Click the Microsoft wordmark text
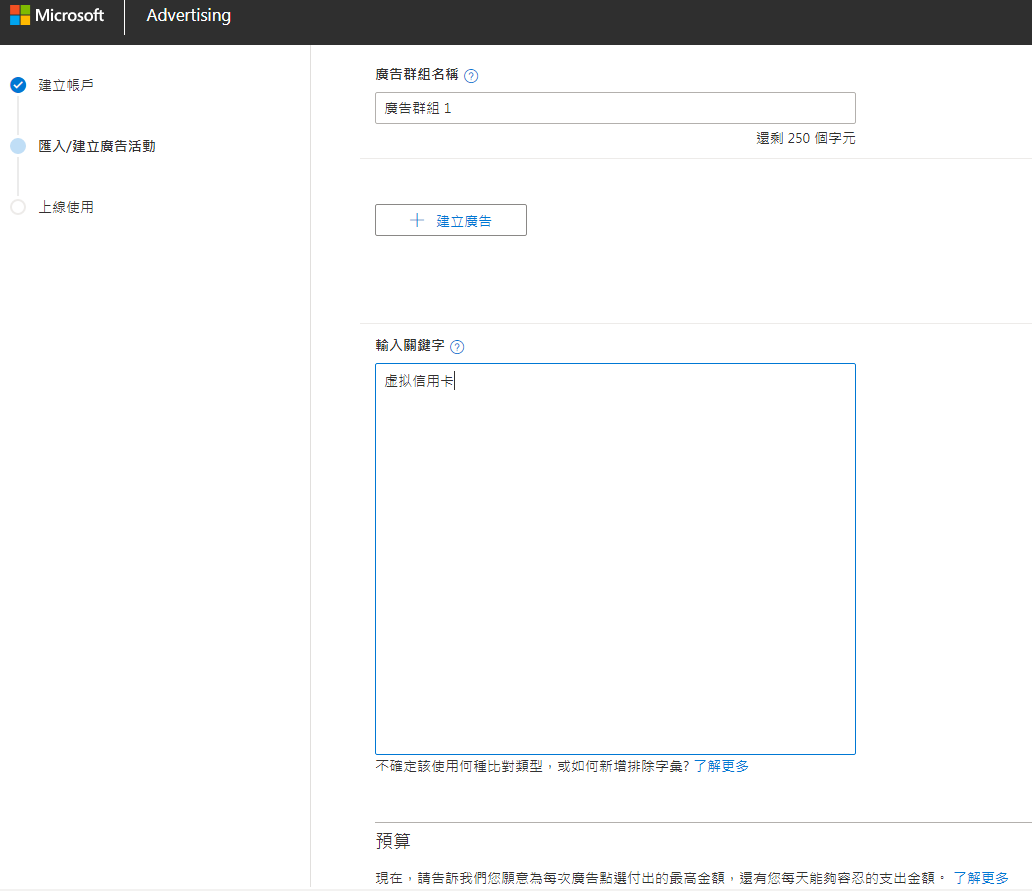Image resolution: width=1032 pixels, height=891 pixels. pos(69,16)
